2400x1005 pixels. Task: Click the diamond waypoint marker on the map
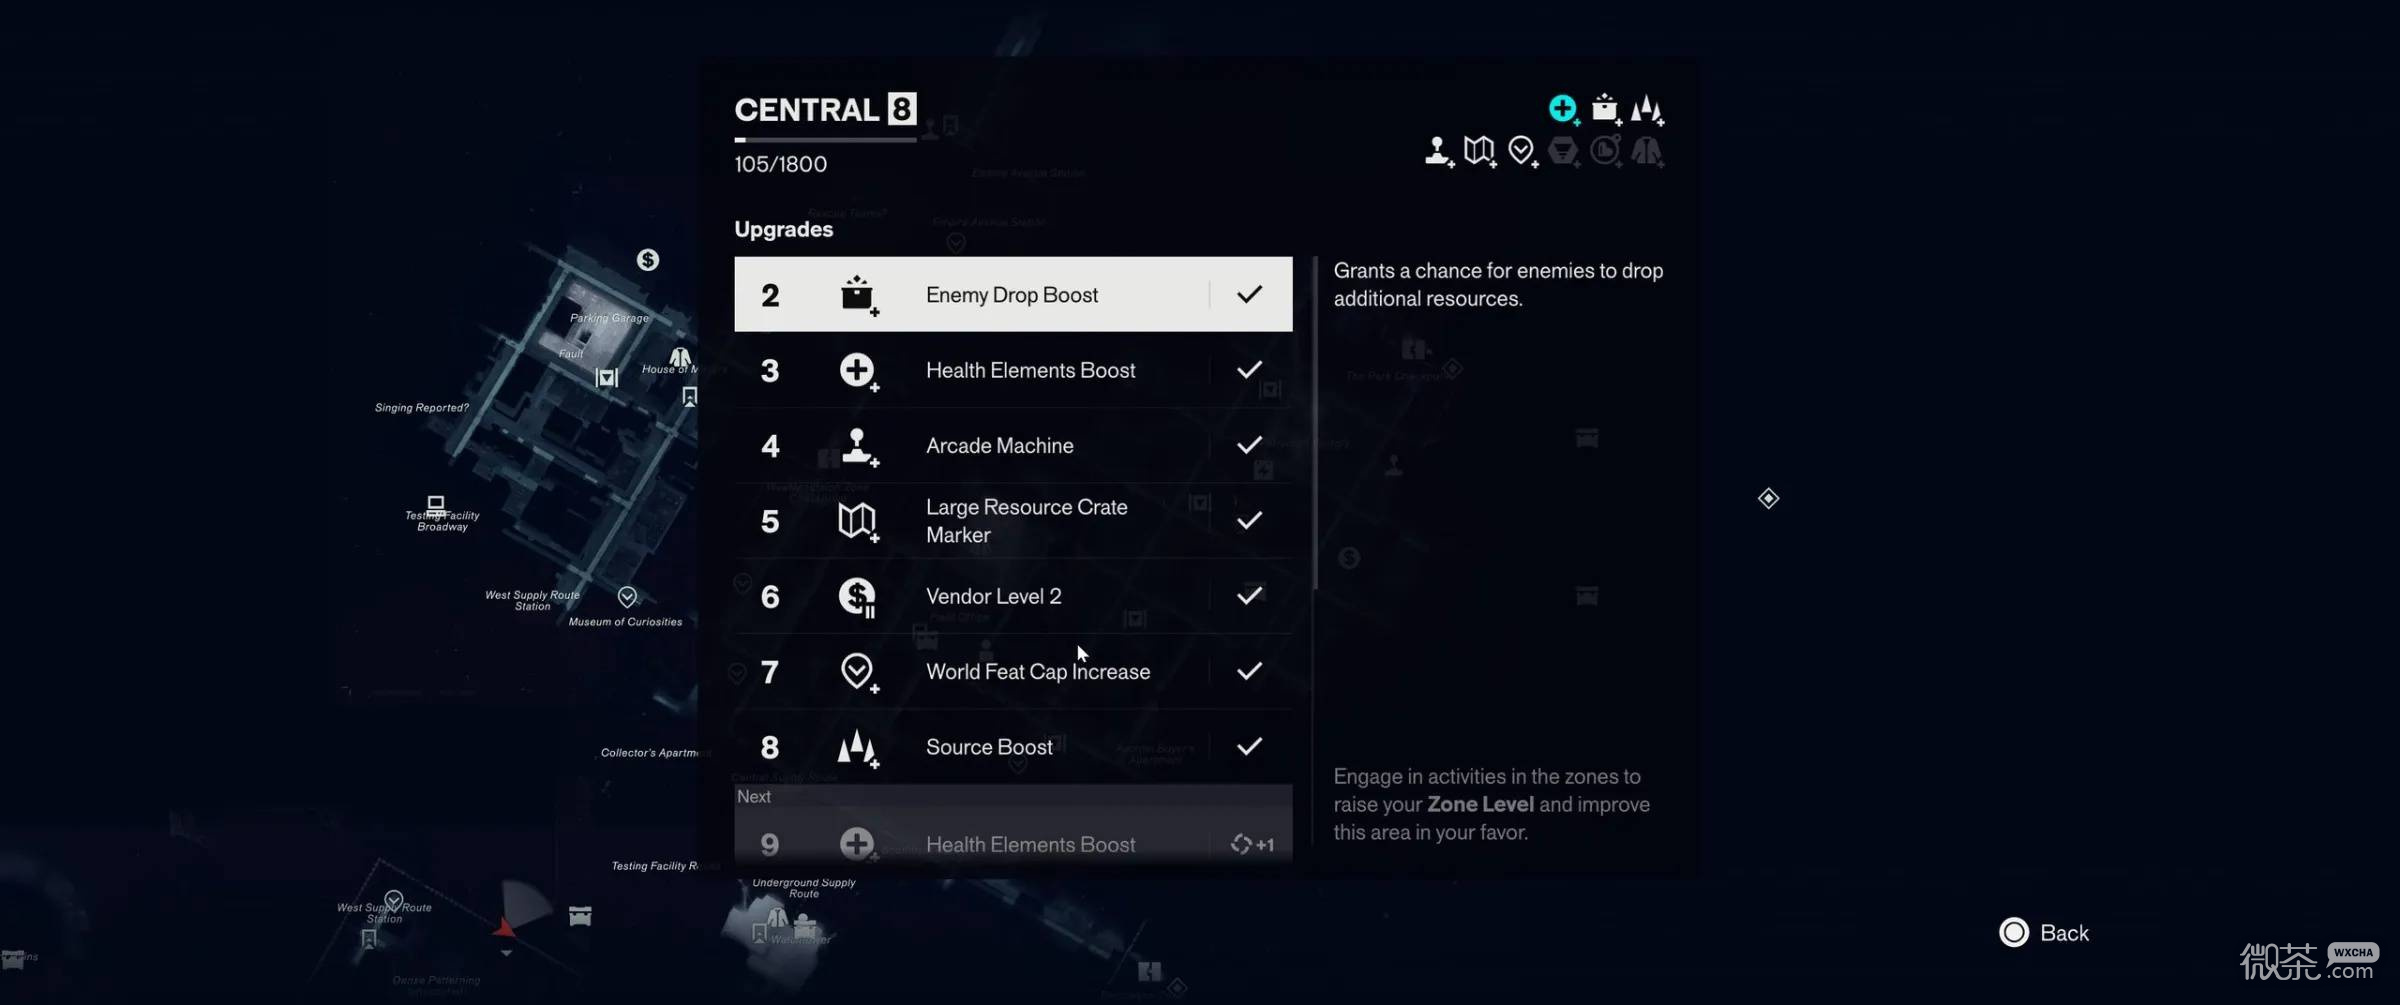[x=1768, y=498]
